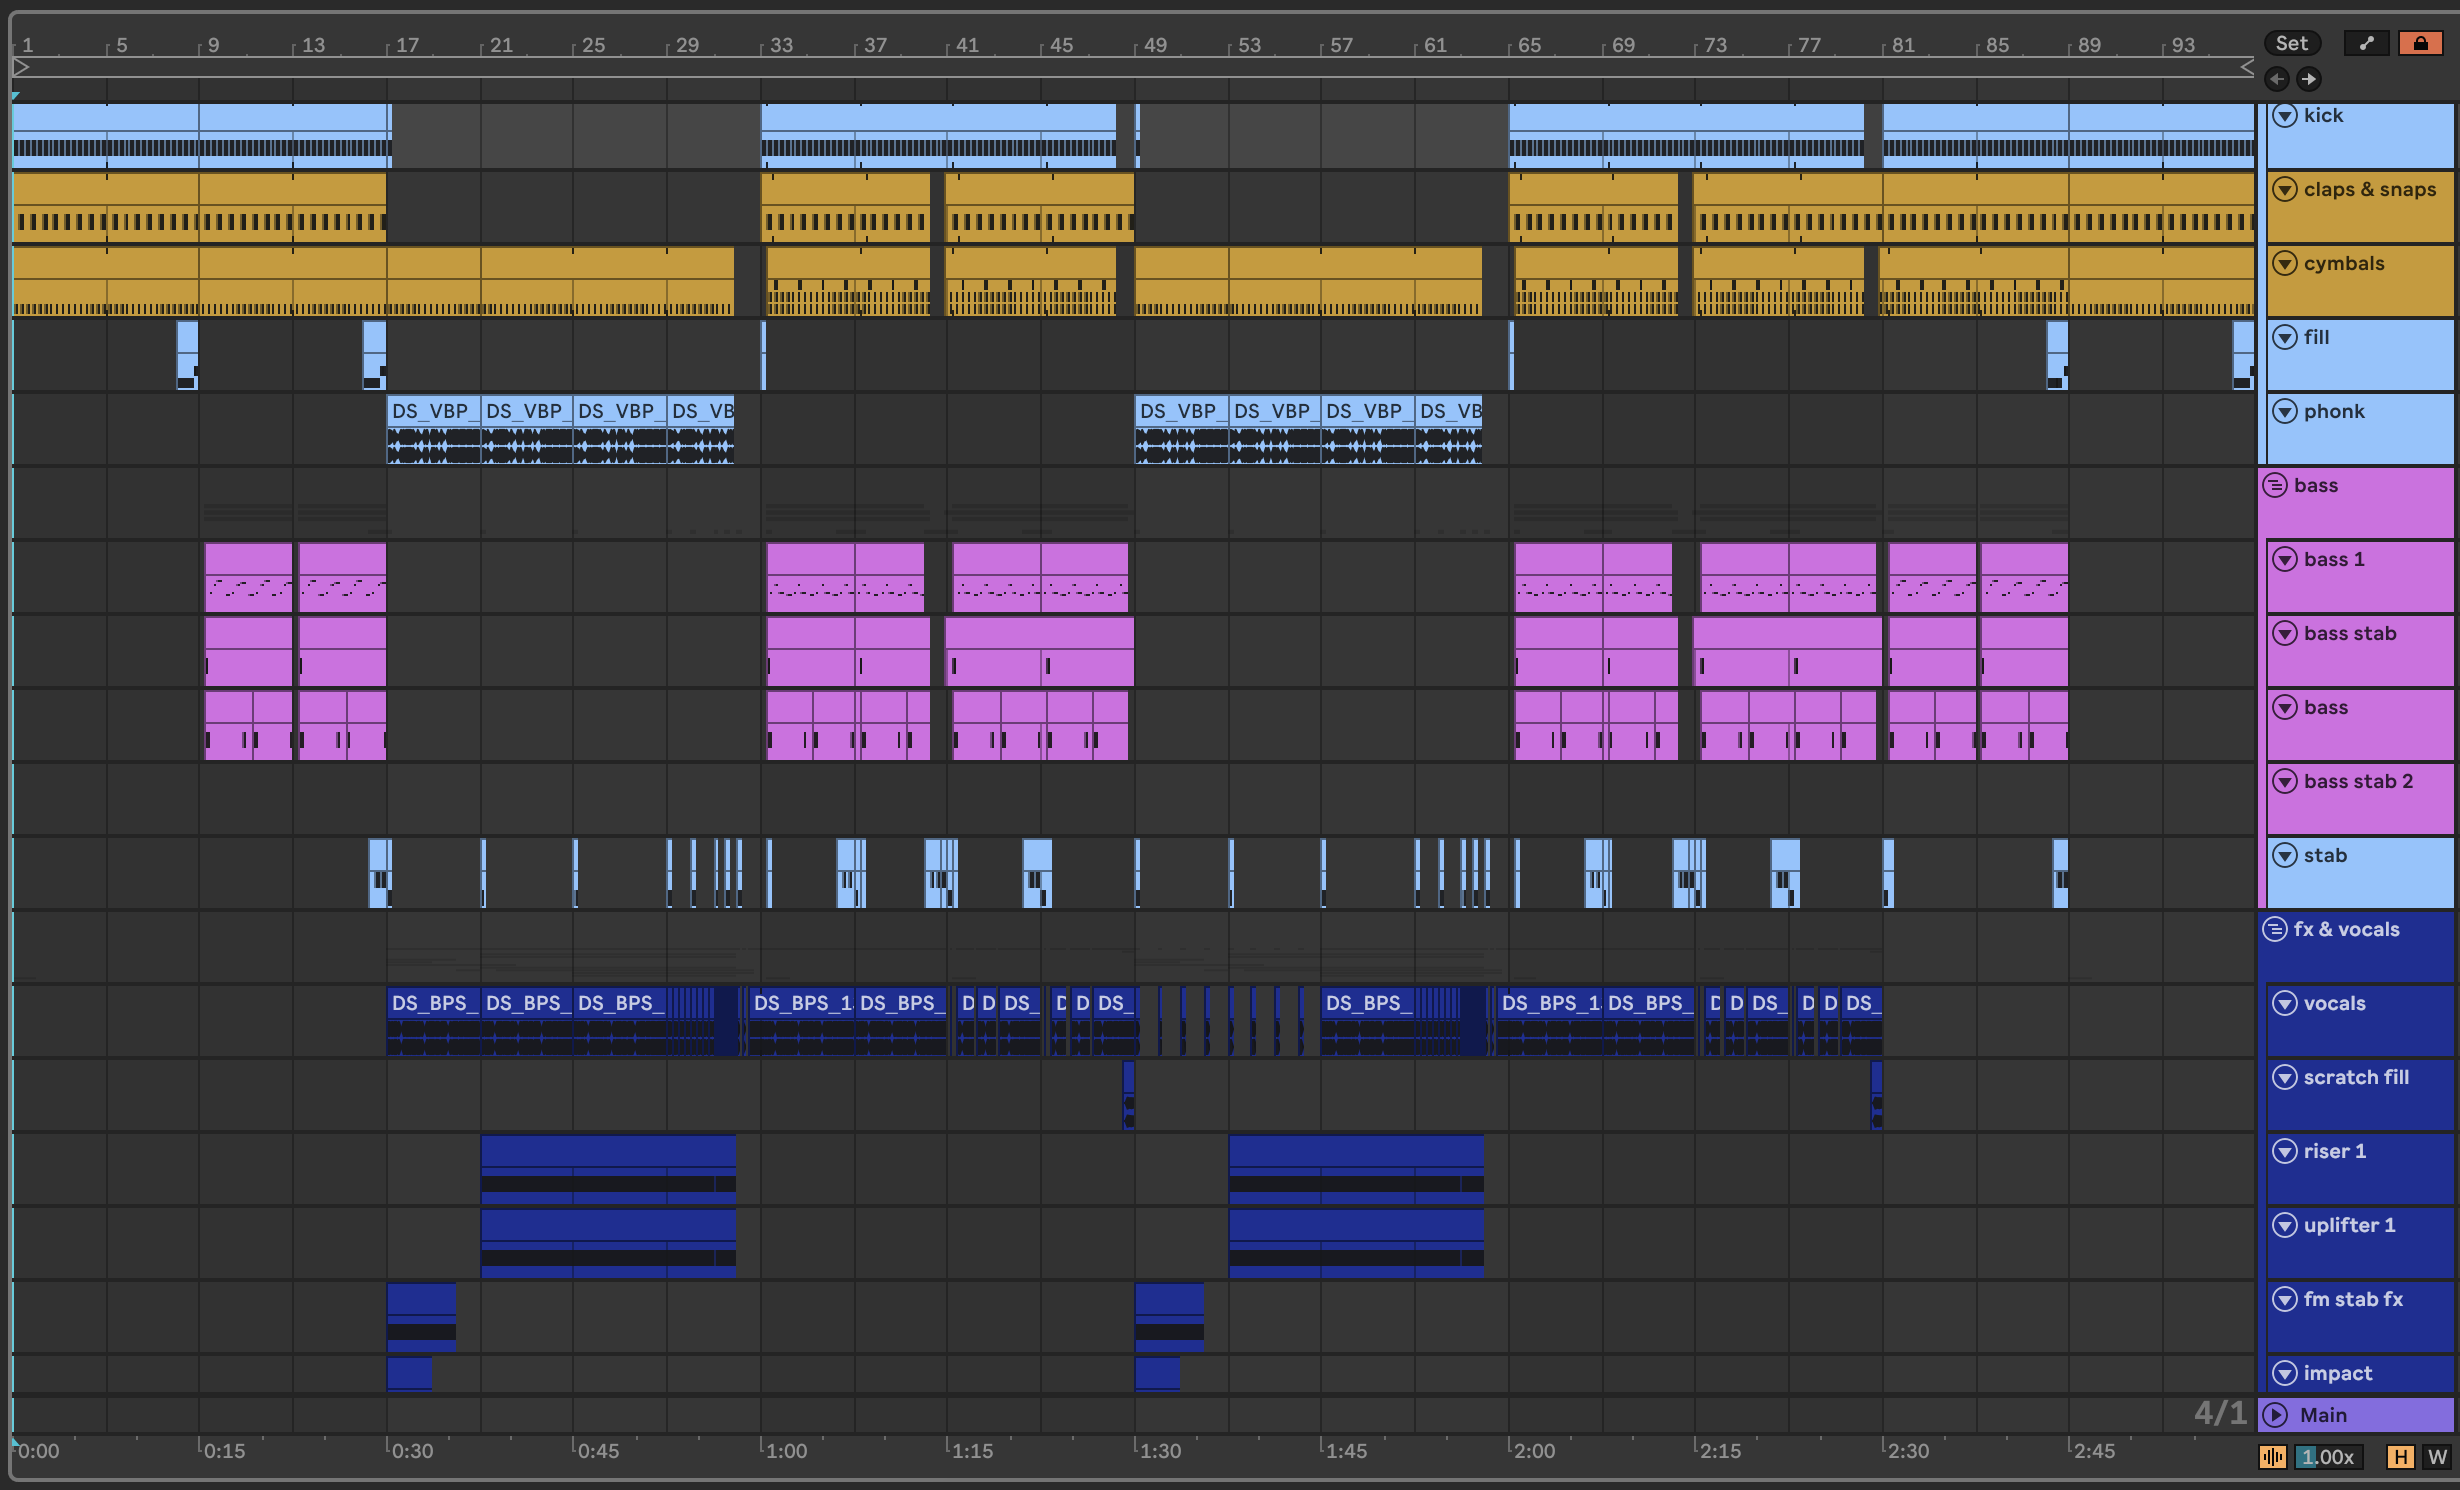The width and height of the screenshot is (2460, 1490).
Task: Select first impact clip at bar 17
Action: click(x=409, y=1373)
